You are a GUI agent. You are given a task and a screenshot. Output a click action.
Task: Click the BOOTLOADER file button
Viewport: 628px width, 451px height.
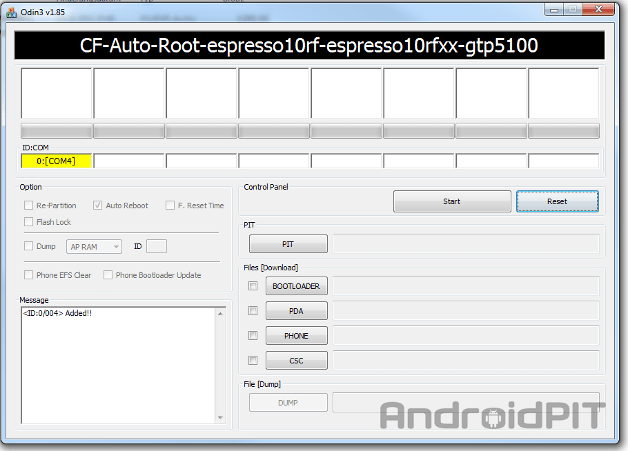click(296, 286)
